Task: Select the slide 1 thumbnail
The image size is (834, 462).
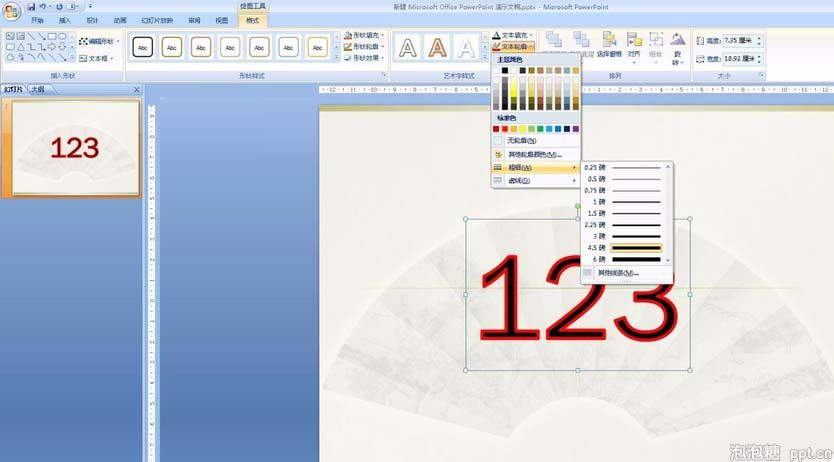Action: pos(75,148)
